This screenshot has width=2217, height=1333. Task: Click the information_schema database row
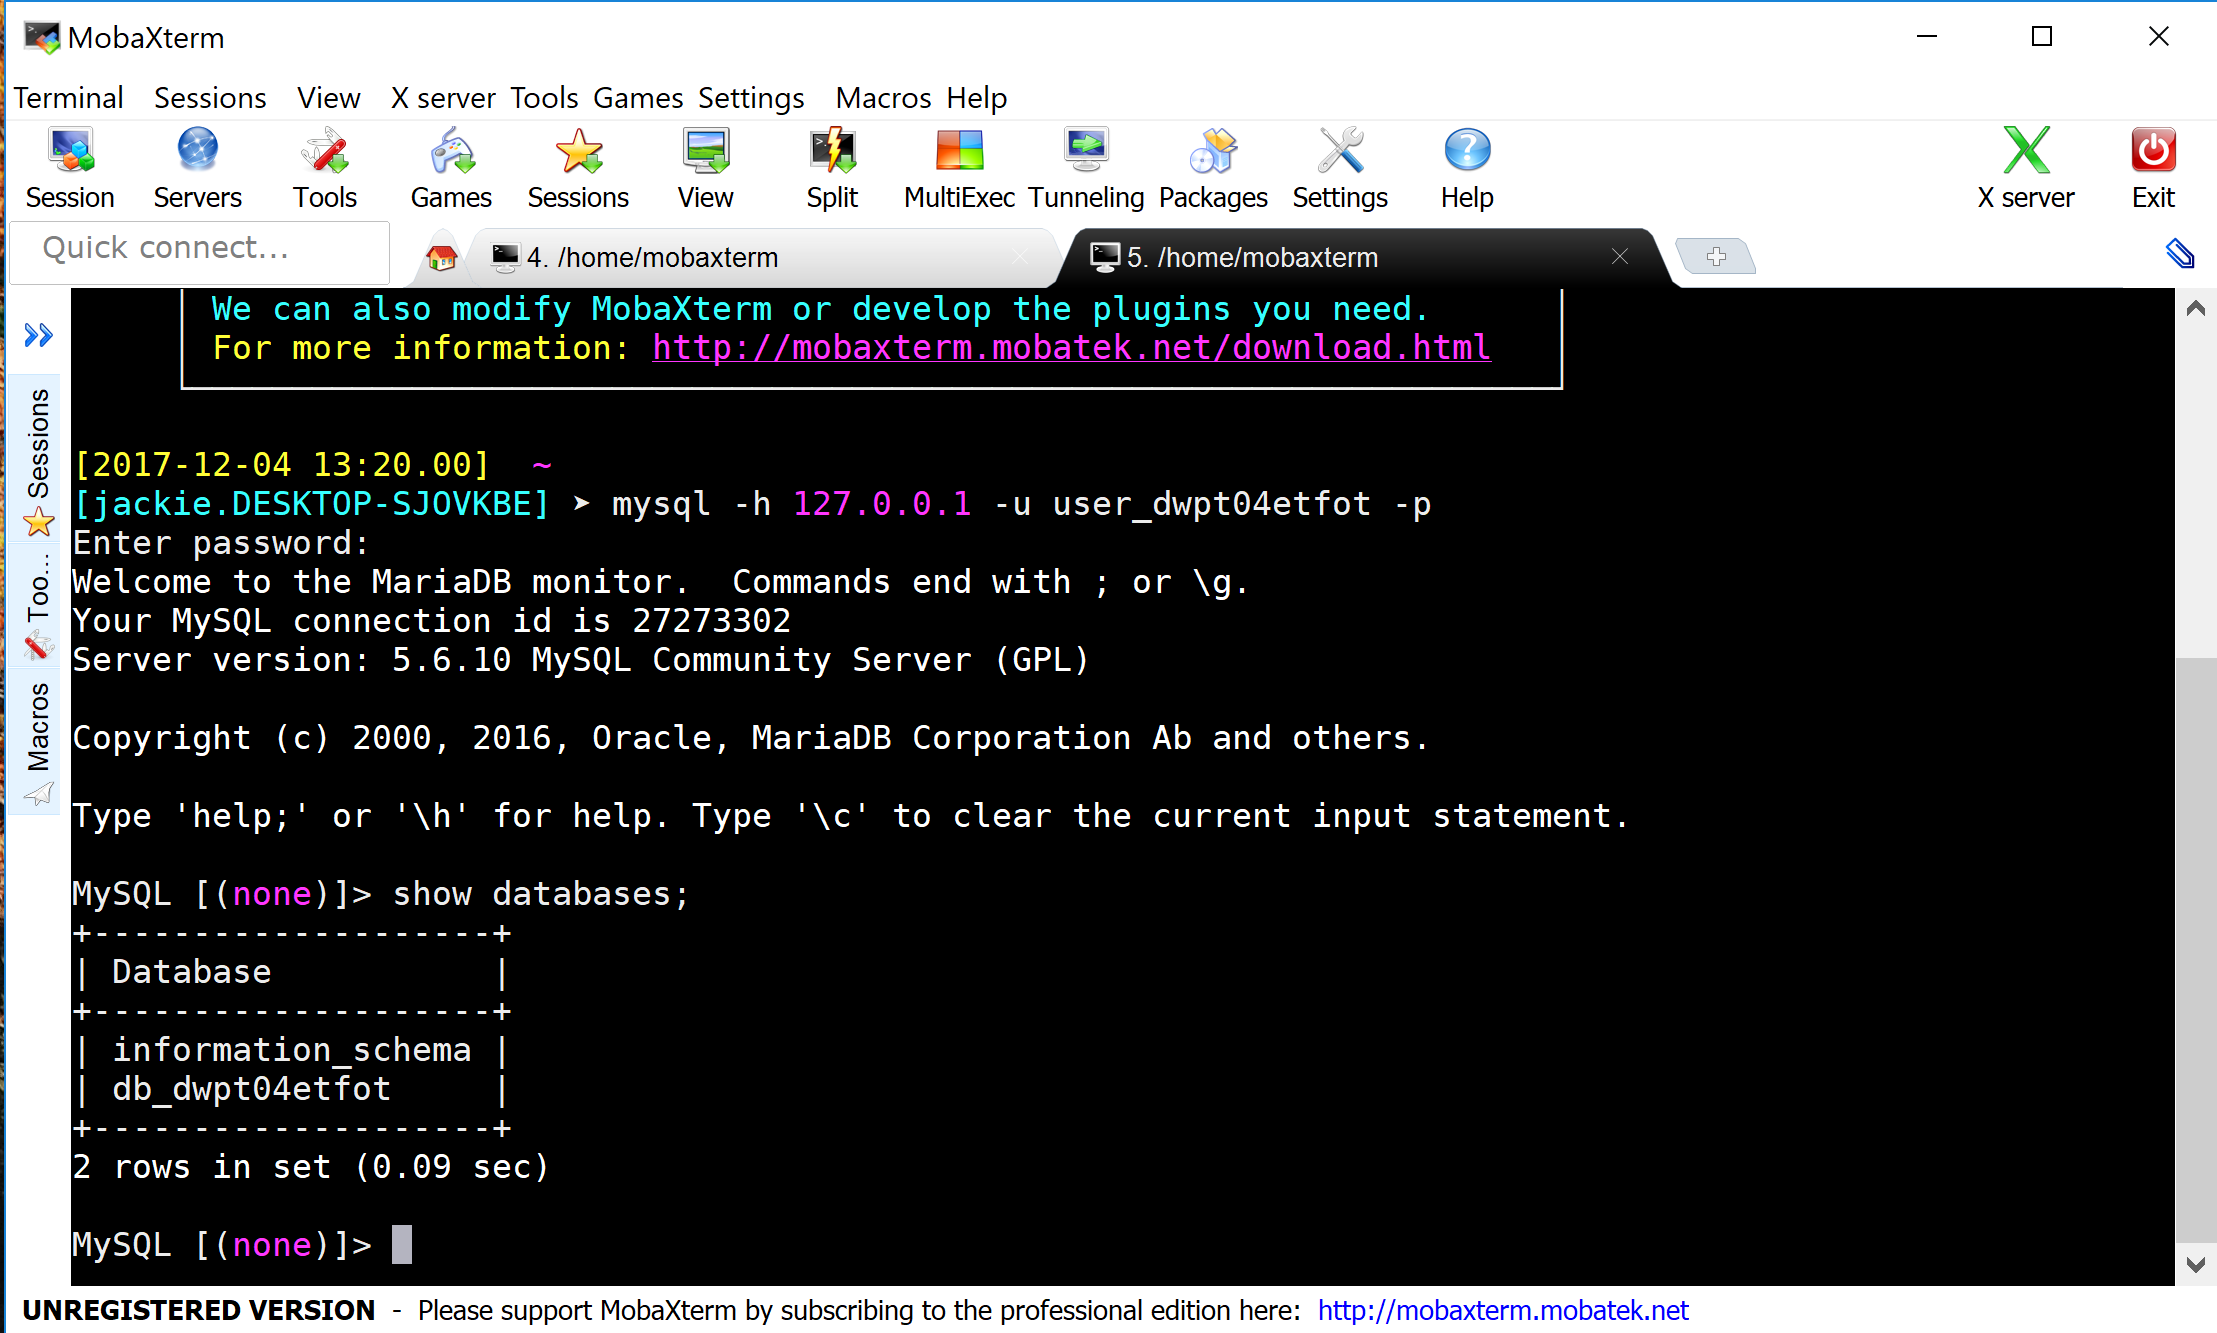[291, 1050]
